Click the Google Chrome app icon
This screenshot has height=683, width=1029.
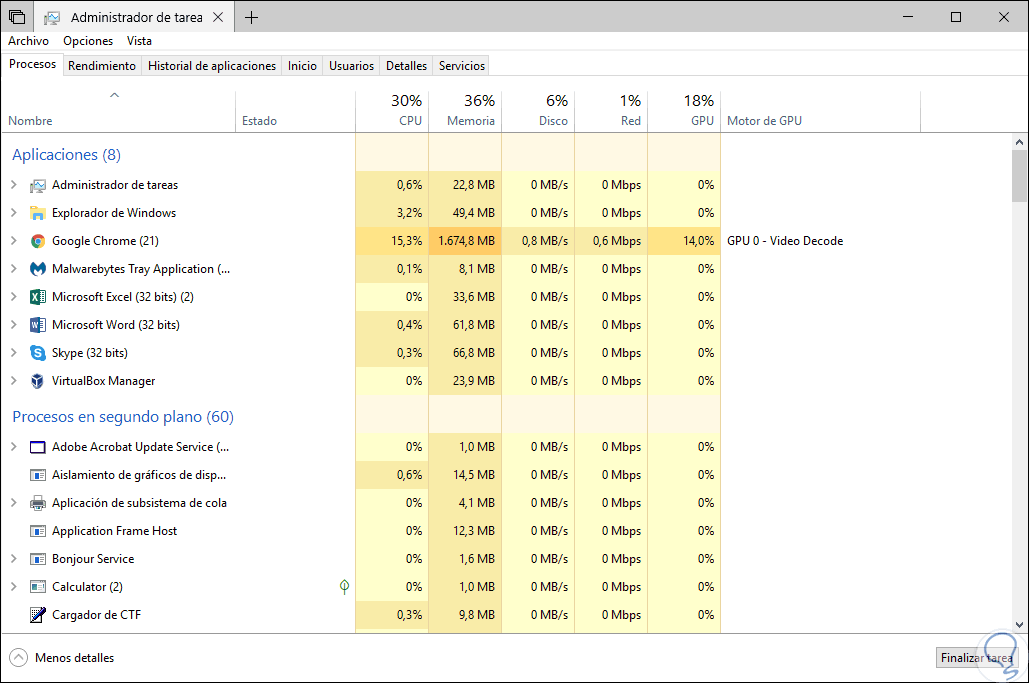(38, 241)
